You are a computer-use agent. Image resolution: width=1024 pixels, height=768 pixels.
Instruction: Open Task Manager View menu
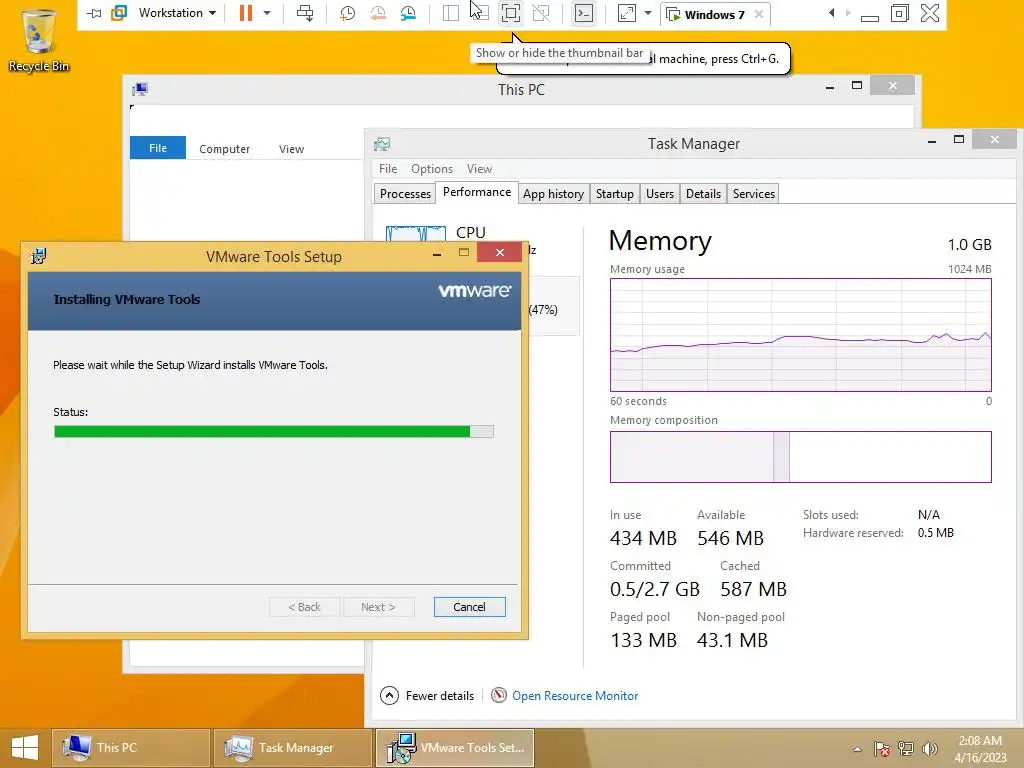[x=479, y=168]
